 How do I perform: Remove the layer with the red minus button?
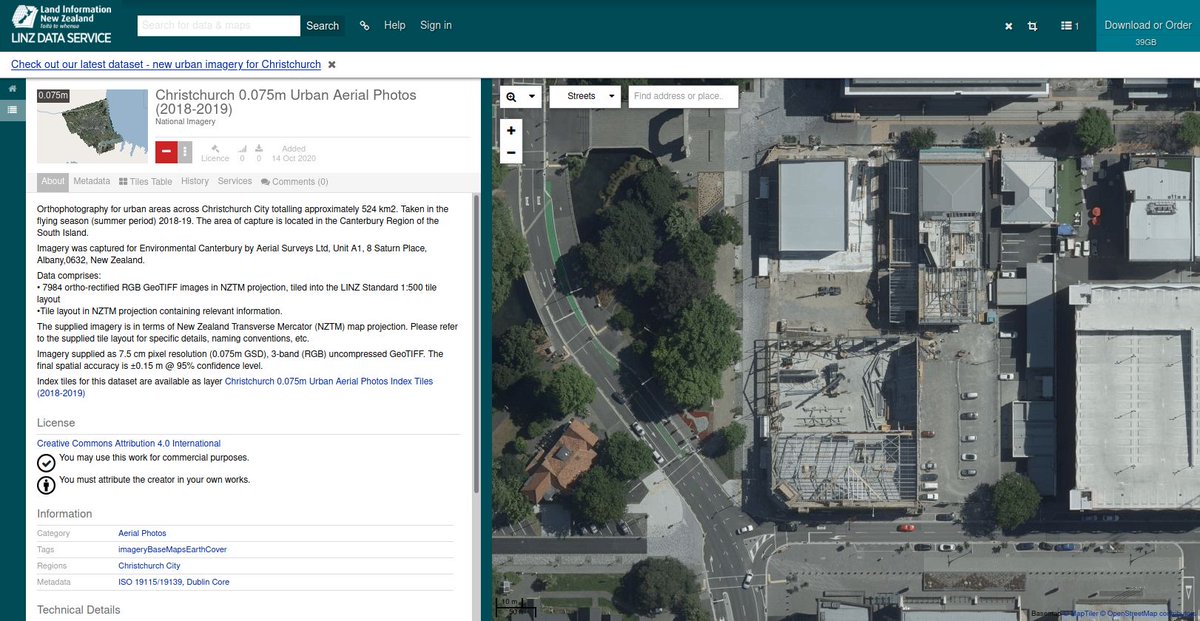click(x=166, y=152)
